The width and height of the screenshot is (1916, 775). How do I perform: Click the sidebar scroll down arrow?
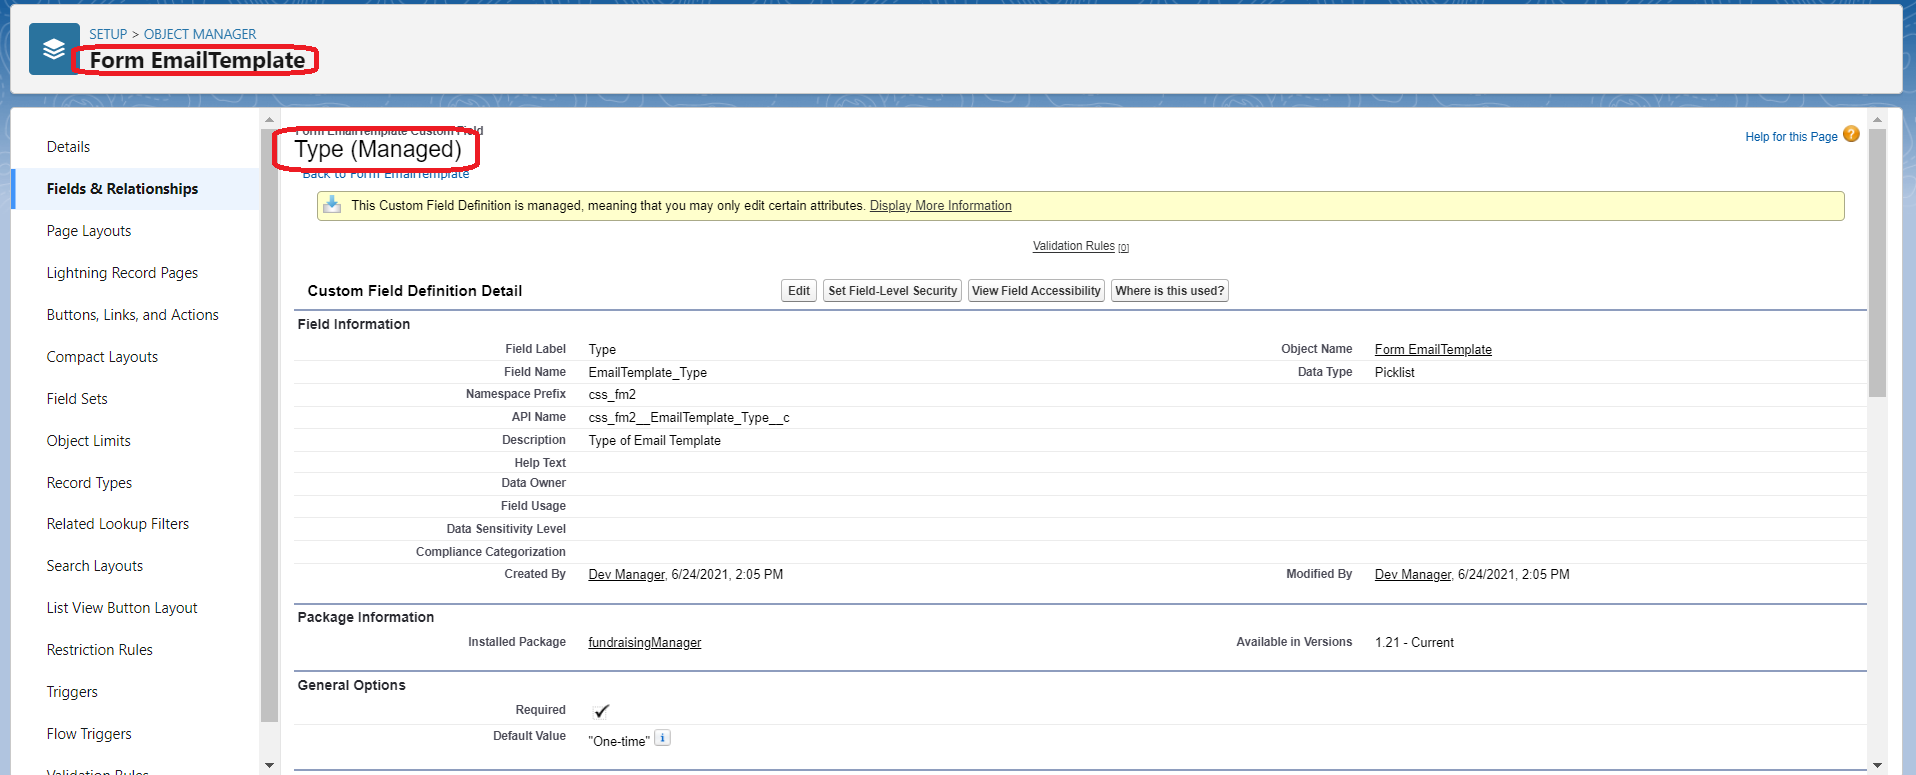coord(269,765)
